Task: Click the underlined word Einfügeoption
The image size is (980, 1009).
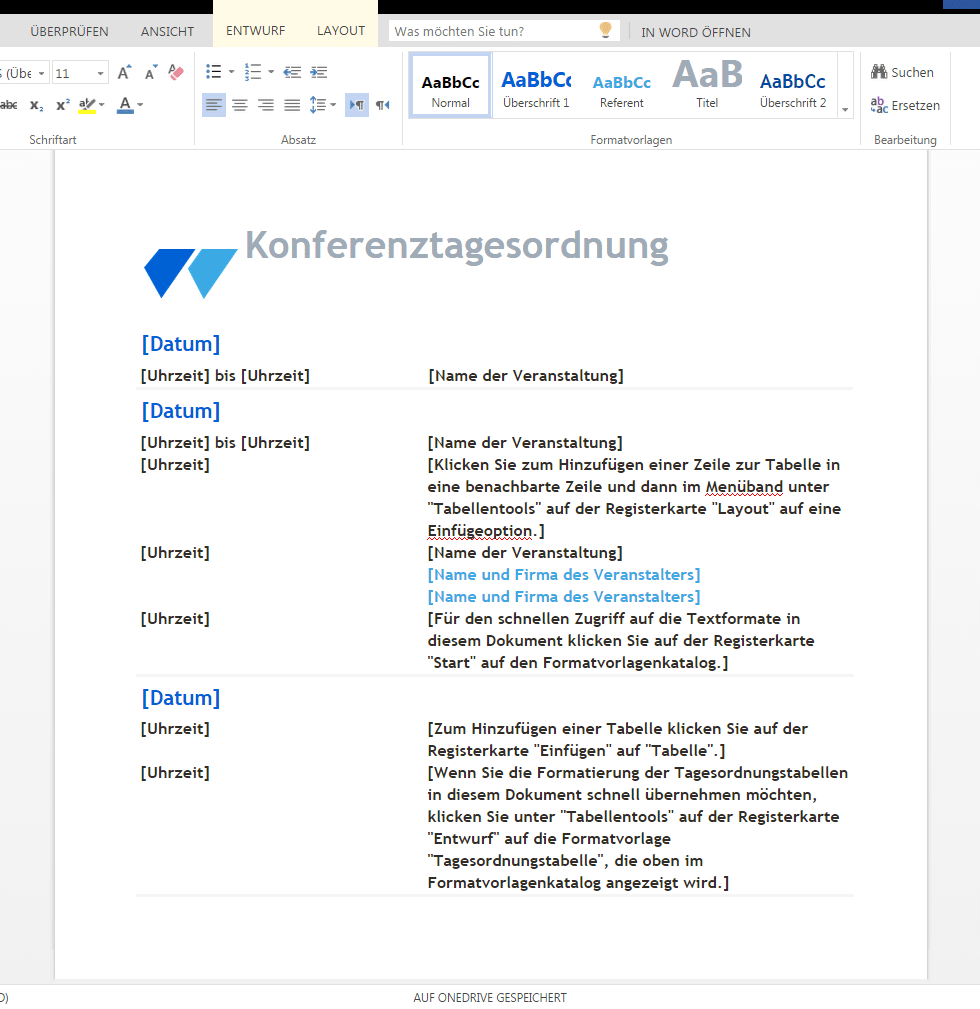Action: (480, 531)
